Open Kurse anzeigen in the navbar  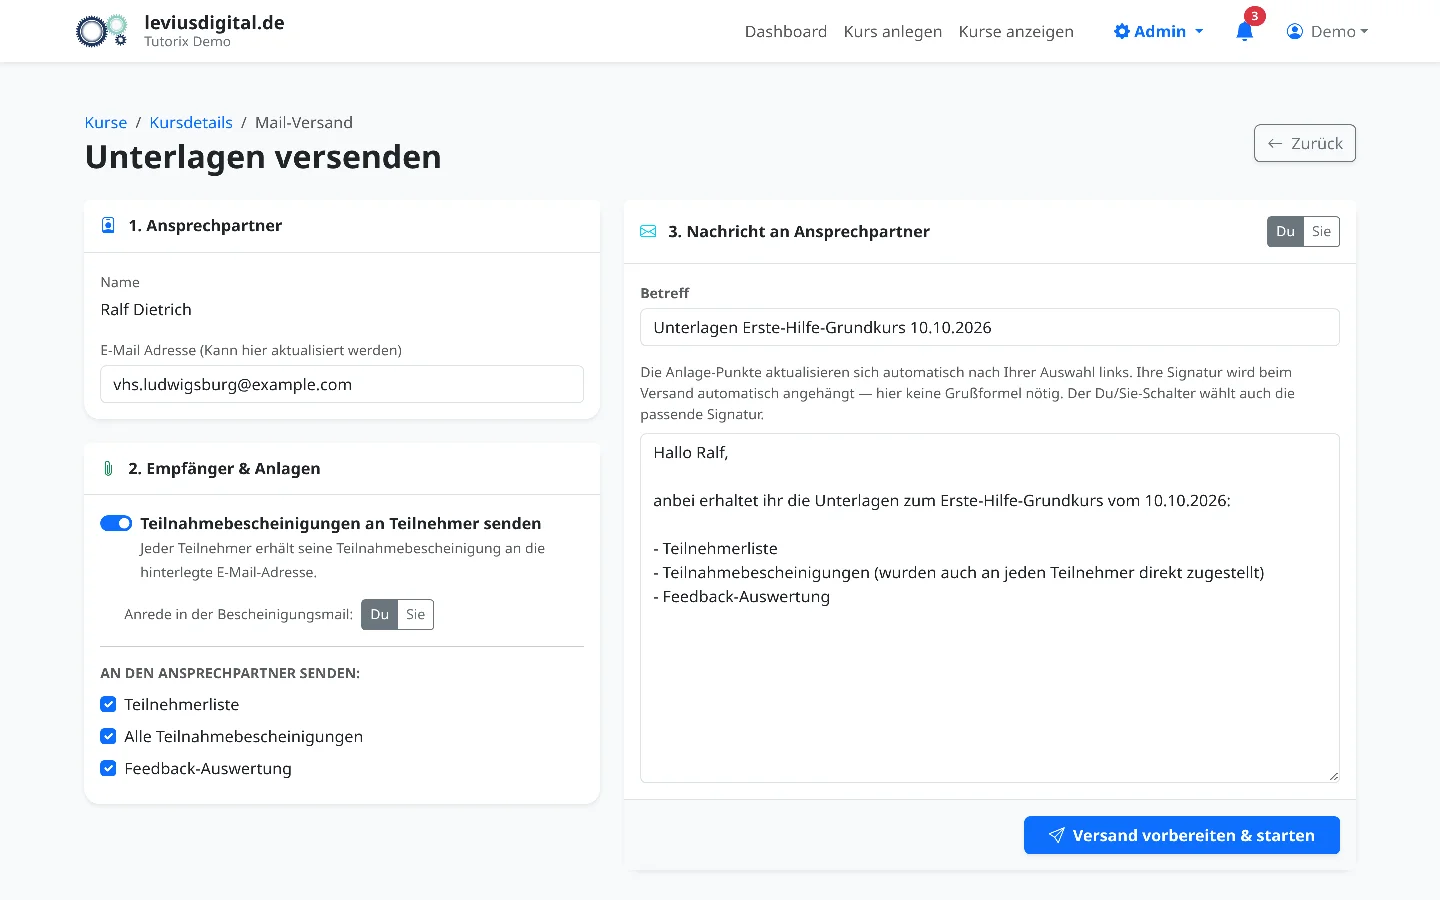1016,31
